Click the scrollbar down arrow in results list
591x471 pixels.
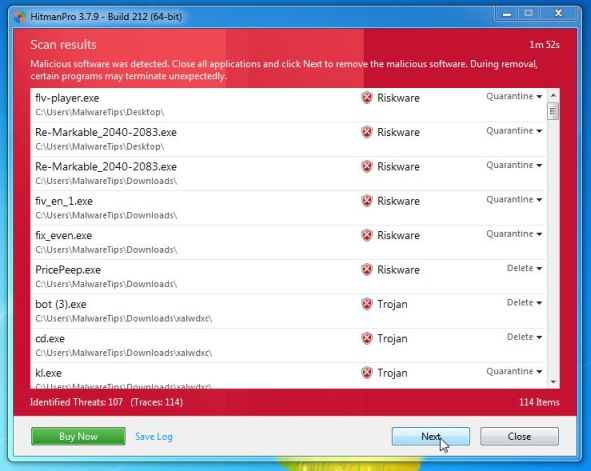click(553, 382)
